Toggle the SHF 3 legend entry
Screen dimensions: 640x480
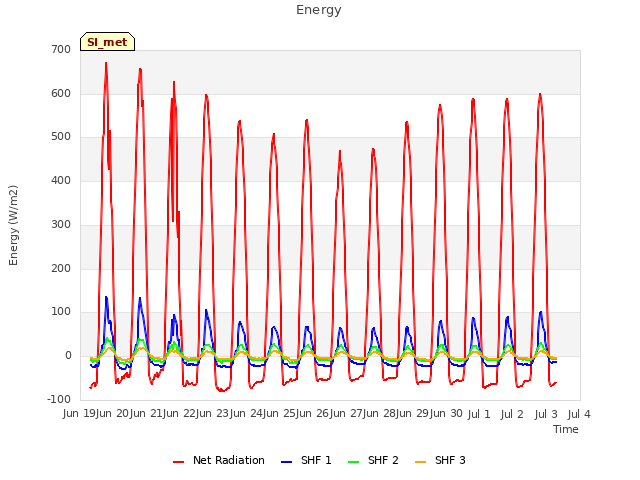[440, 460]
